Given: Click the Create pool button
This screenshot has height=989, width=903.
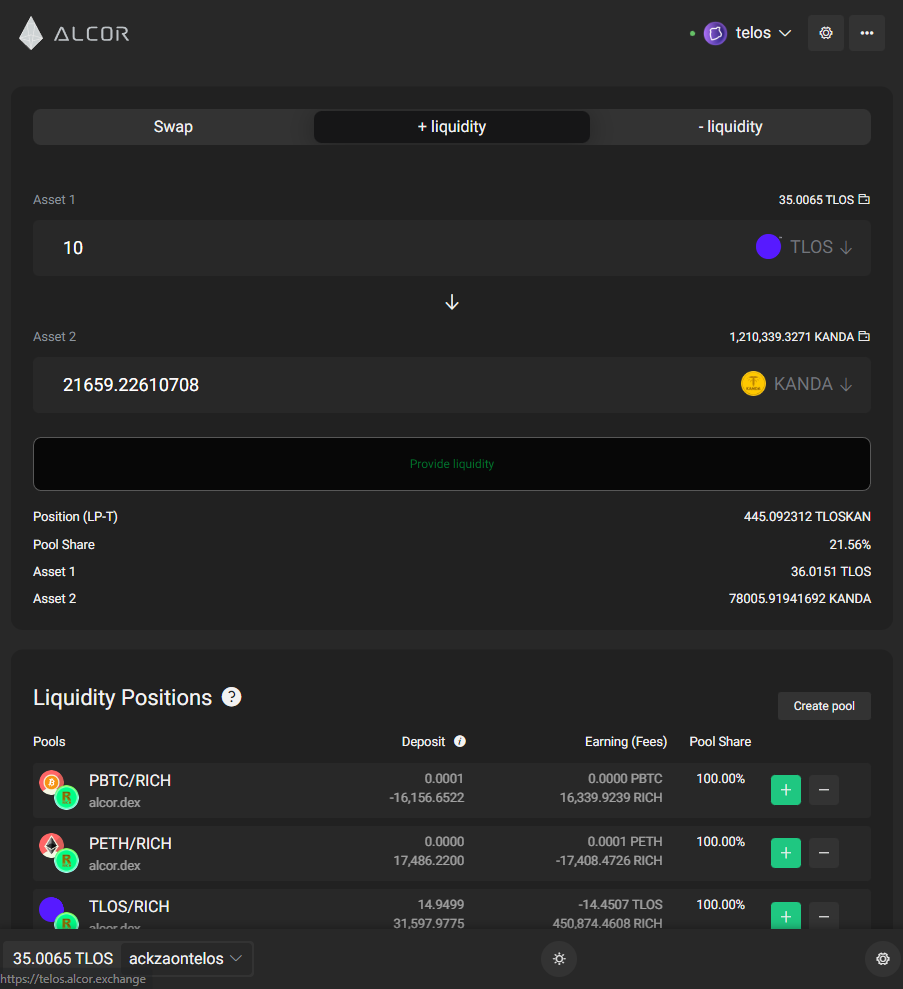Looking at the screenshot, I should (824, 706).
